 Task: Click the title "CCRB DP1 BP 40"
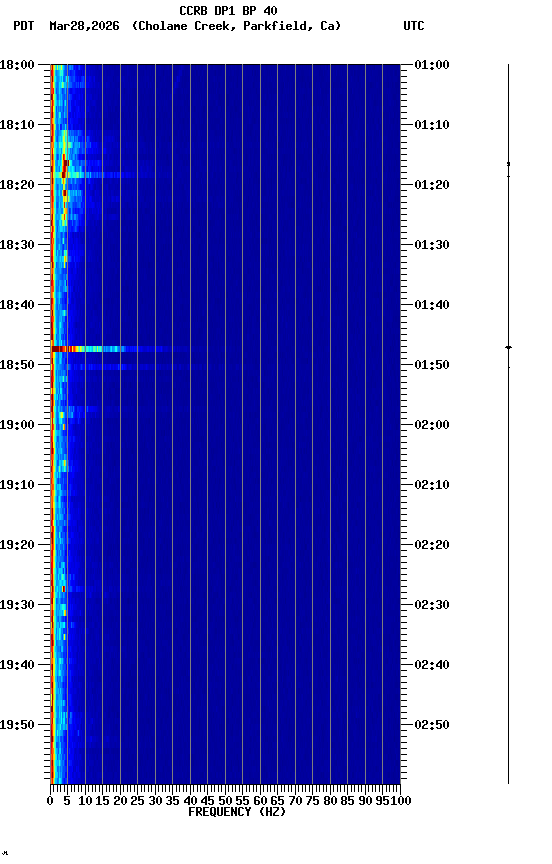pyautogui.click(x=228, y=10)
